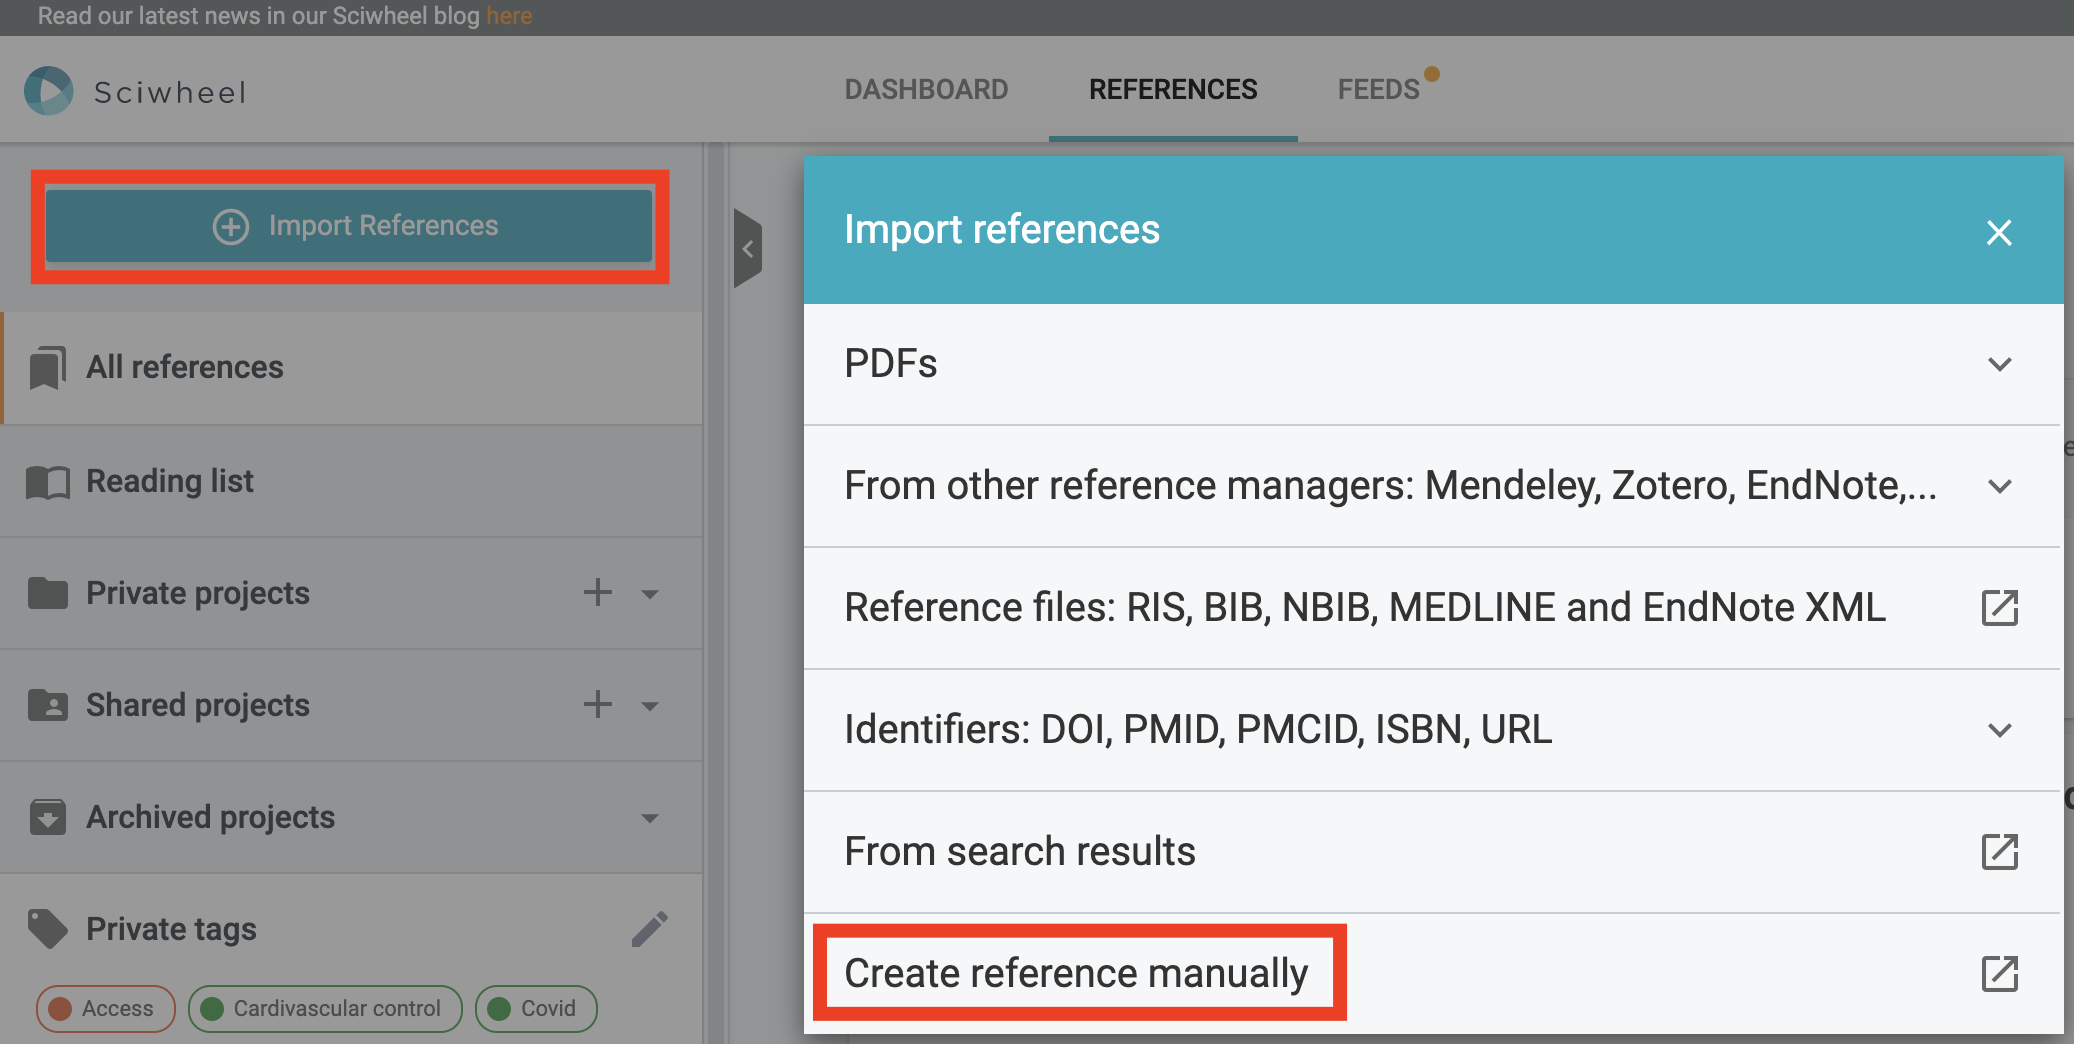This screenshot has width=2074, height=1044.
Task: Select the Covid tag
Action: click(536, 1008)
